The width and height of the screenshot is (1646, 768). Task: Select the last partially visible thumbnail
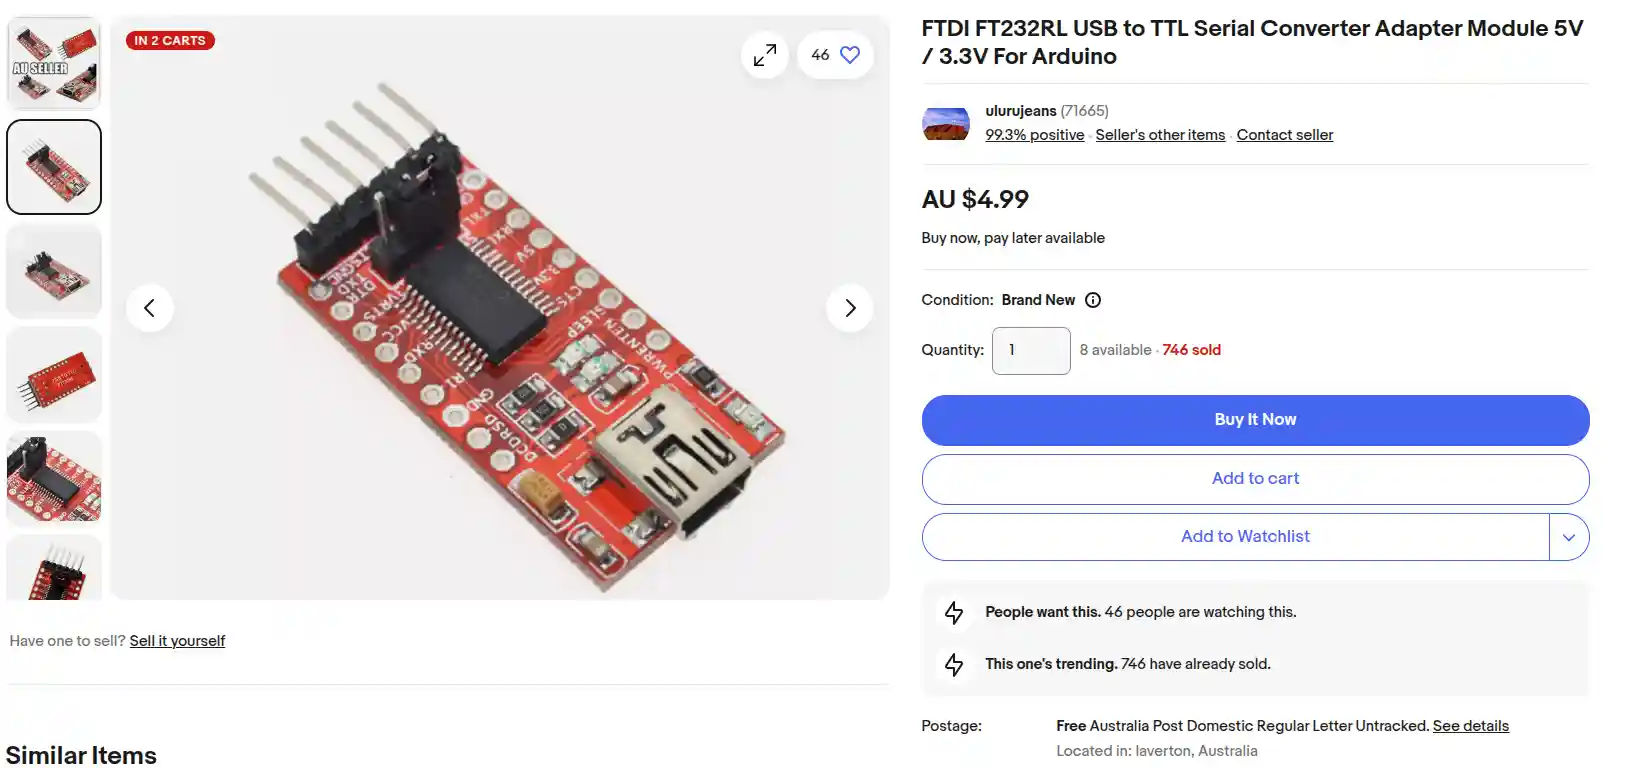pos(54,568)
